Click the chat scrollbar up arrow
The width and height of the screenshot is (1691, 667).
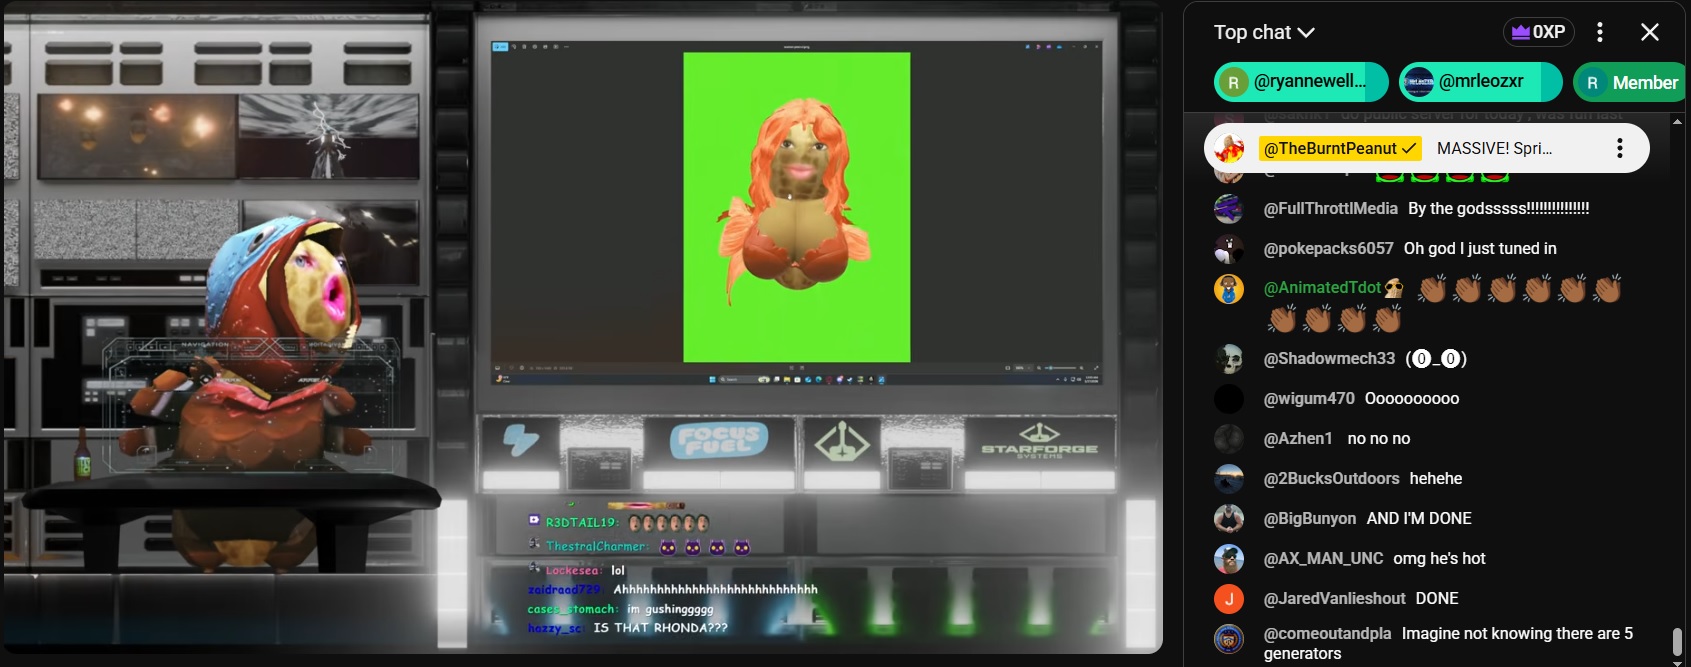[1677, 120]
